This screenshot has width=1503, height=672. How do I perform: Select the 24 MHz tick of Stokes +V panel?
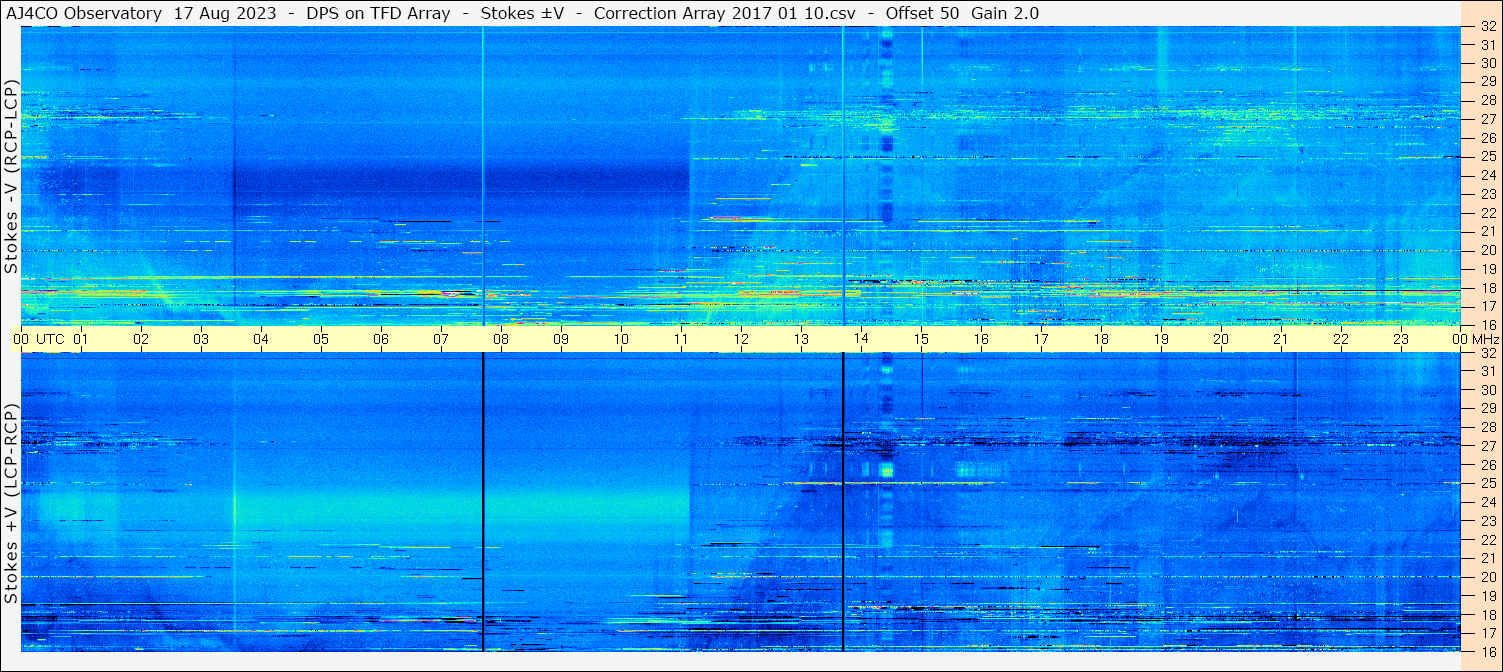[1487, 502]
